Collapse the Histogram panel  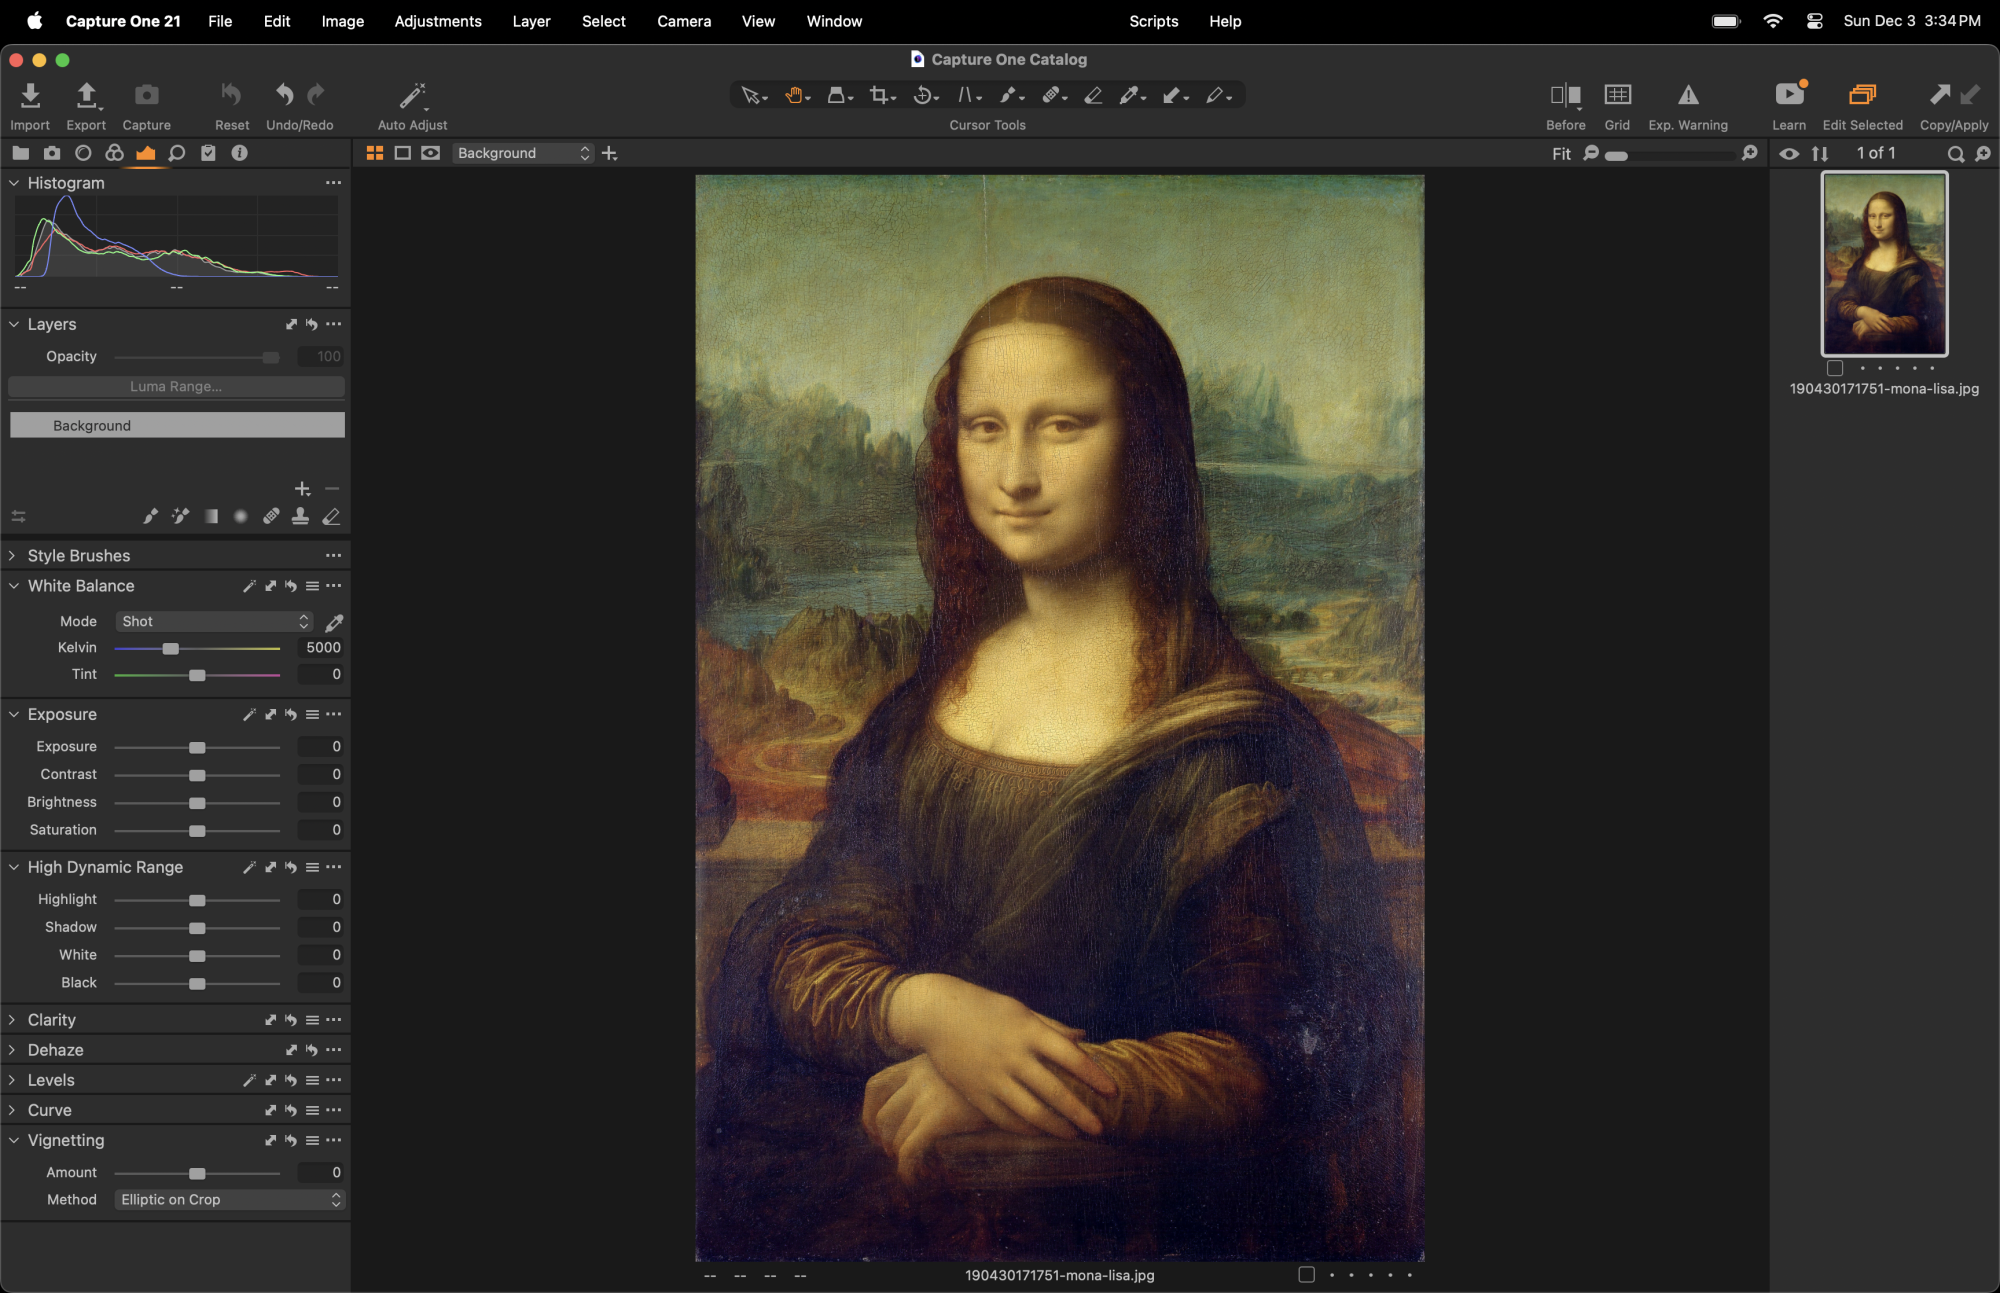coord(14,183)
